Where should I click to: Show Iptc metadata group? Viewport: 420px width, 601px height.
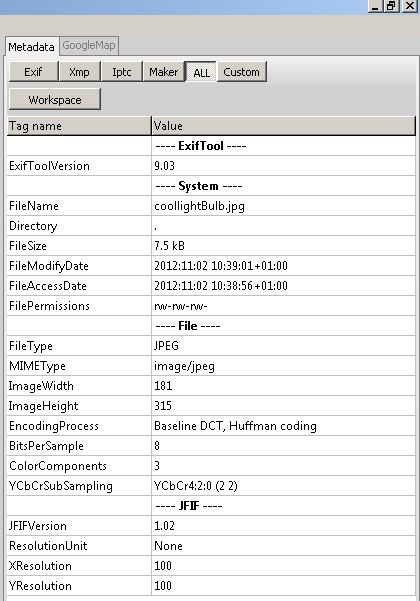(121, 72)
